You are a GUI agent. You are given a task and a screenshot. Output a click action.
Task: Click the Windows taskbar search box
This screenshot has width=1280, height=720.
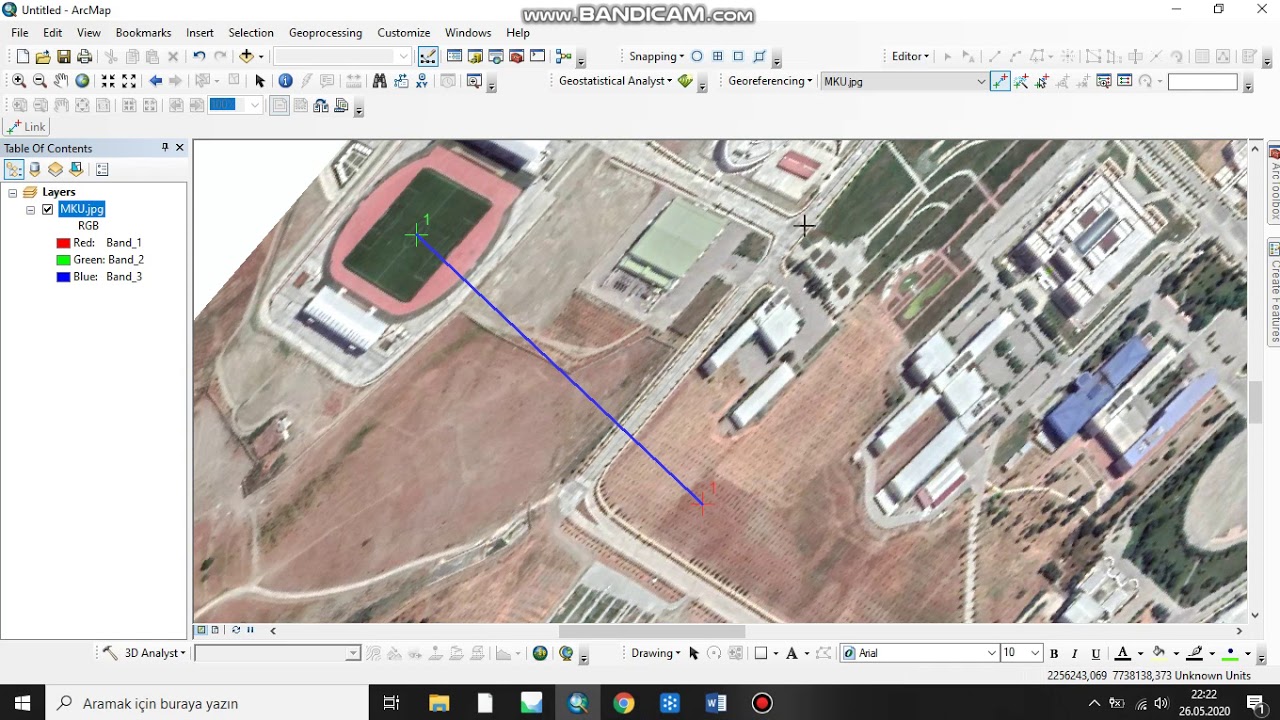207,703
